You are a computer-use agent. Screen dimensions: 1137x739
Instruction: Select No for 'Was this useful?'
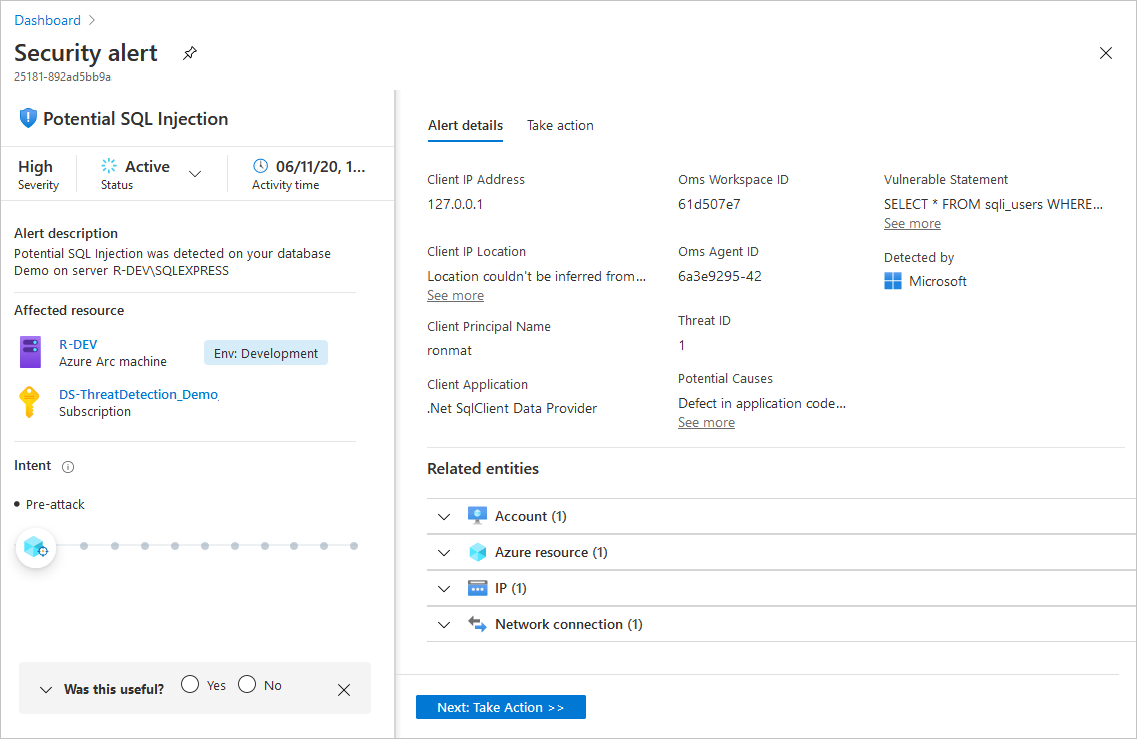coord(248,685)
